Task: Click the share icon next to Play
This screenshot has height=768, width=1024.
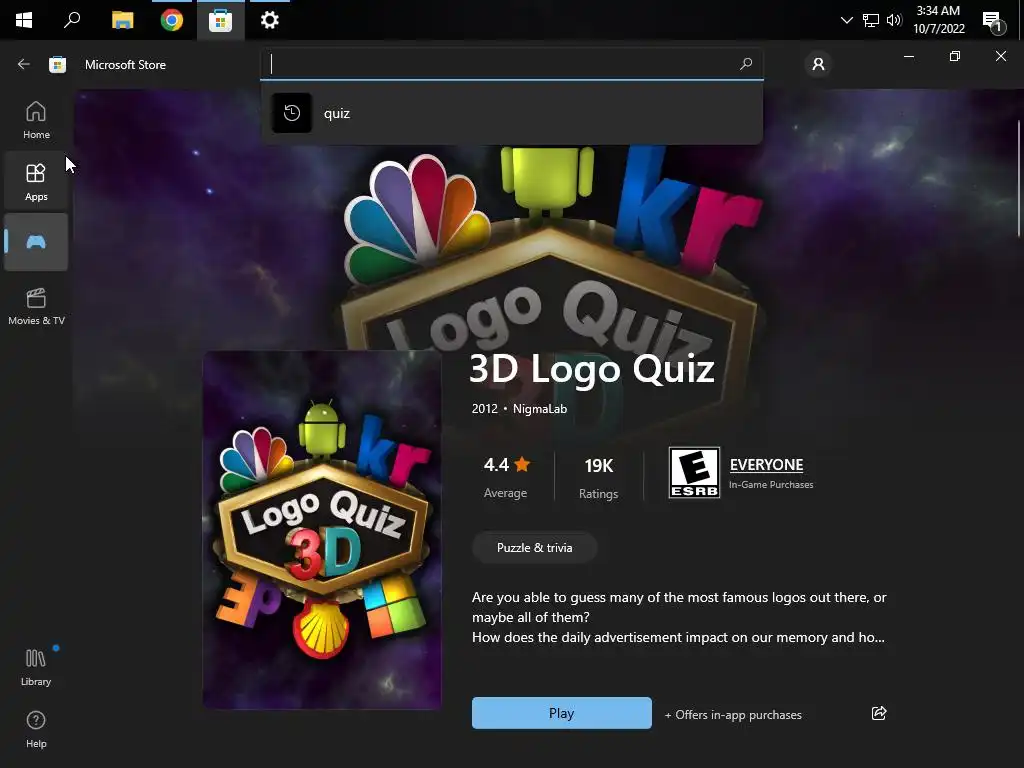Action: (x=878, y=713)
